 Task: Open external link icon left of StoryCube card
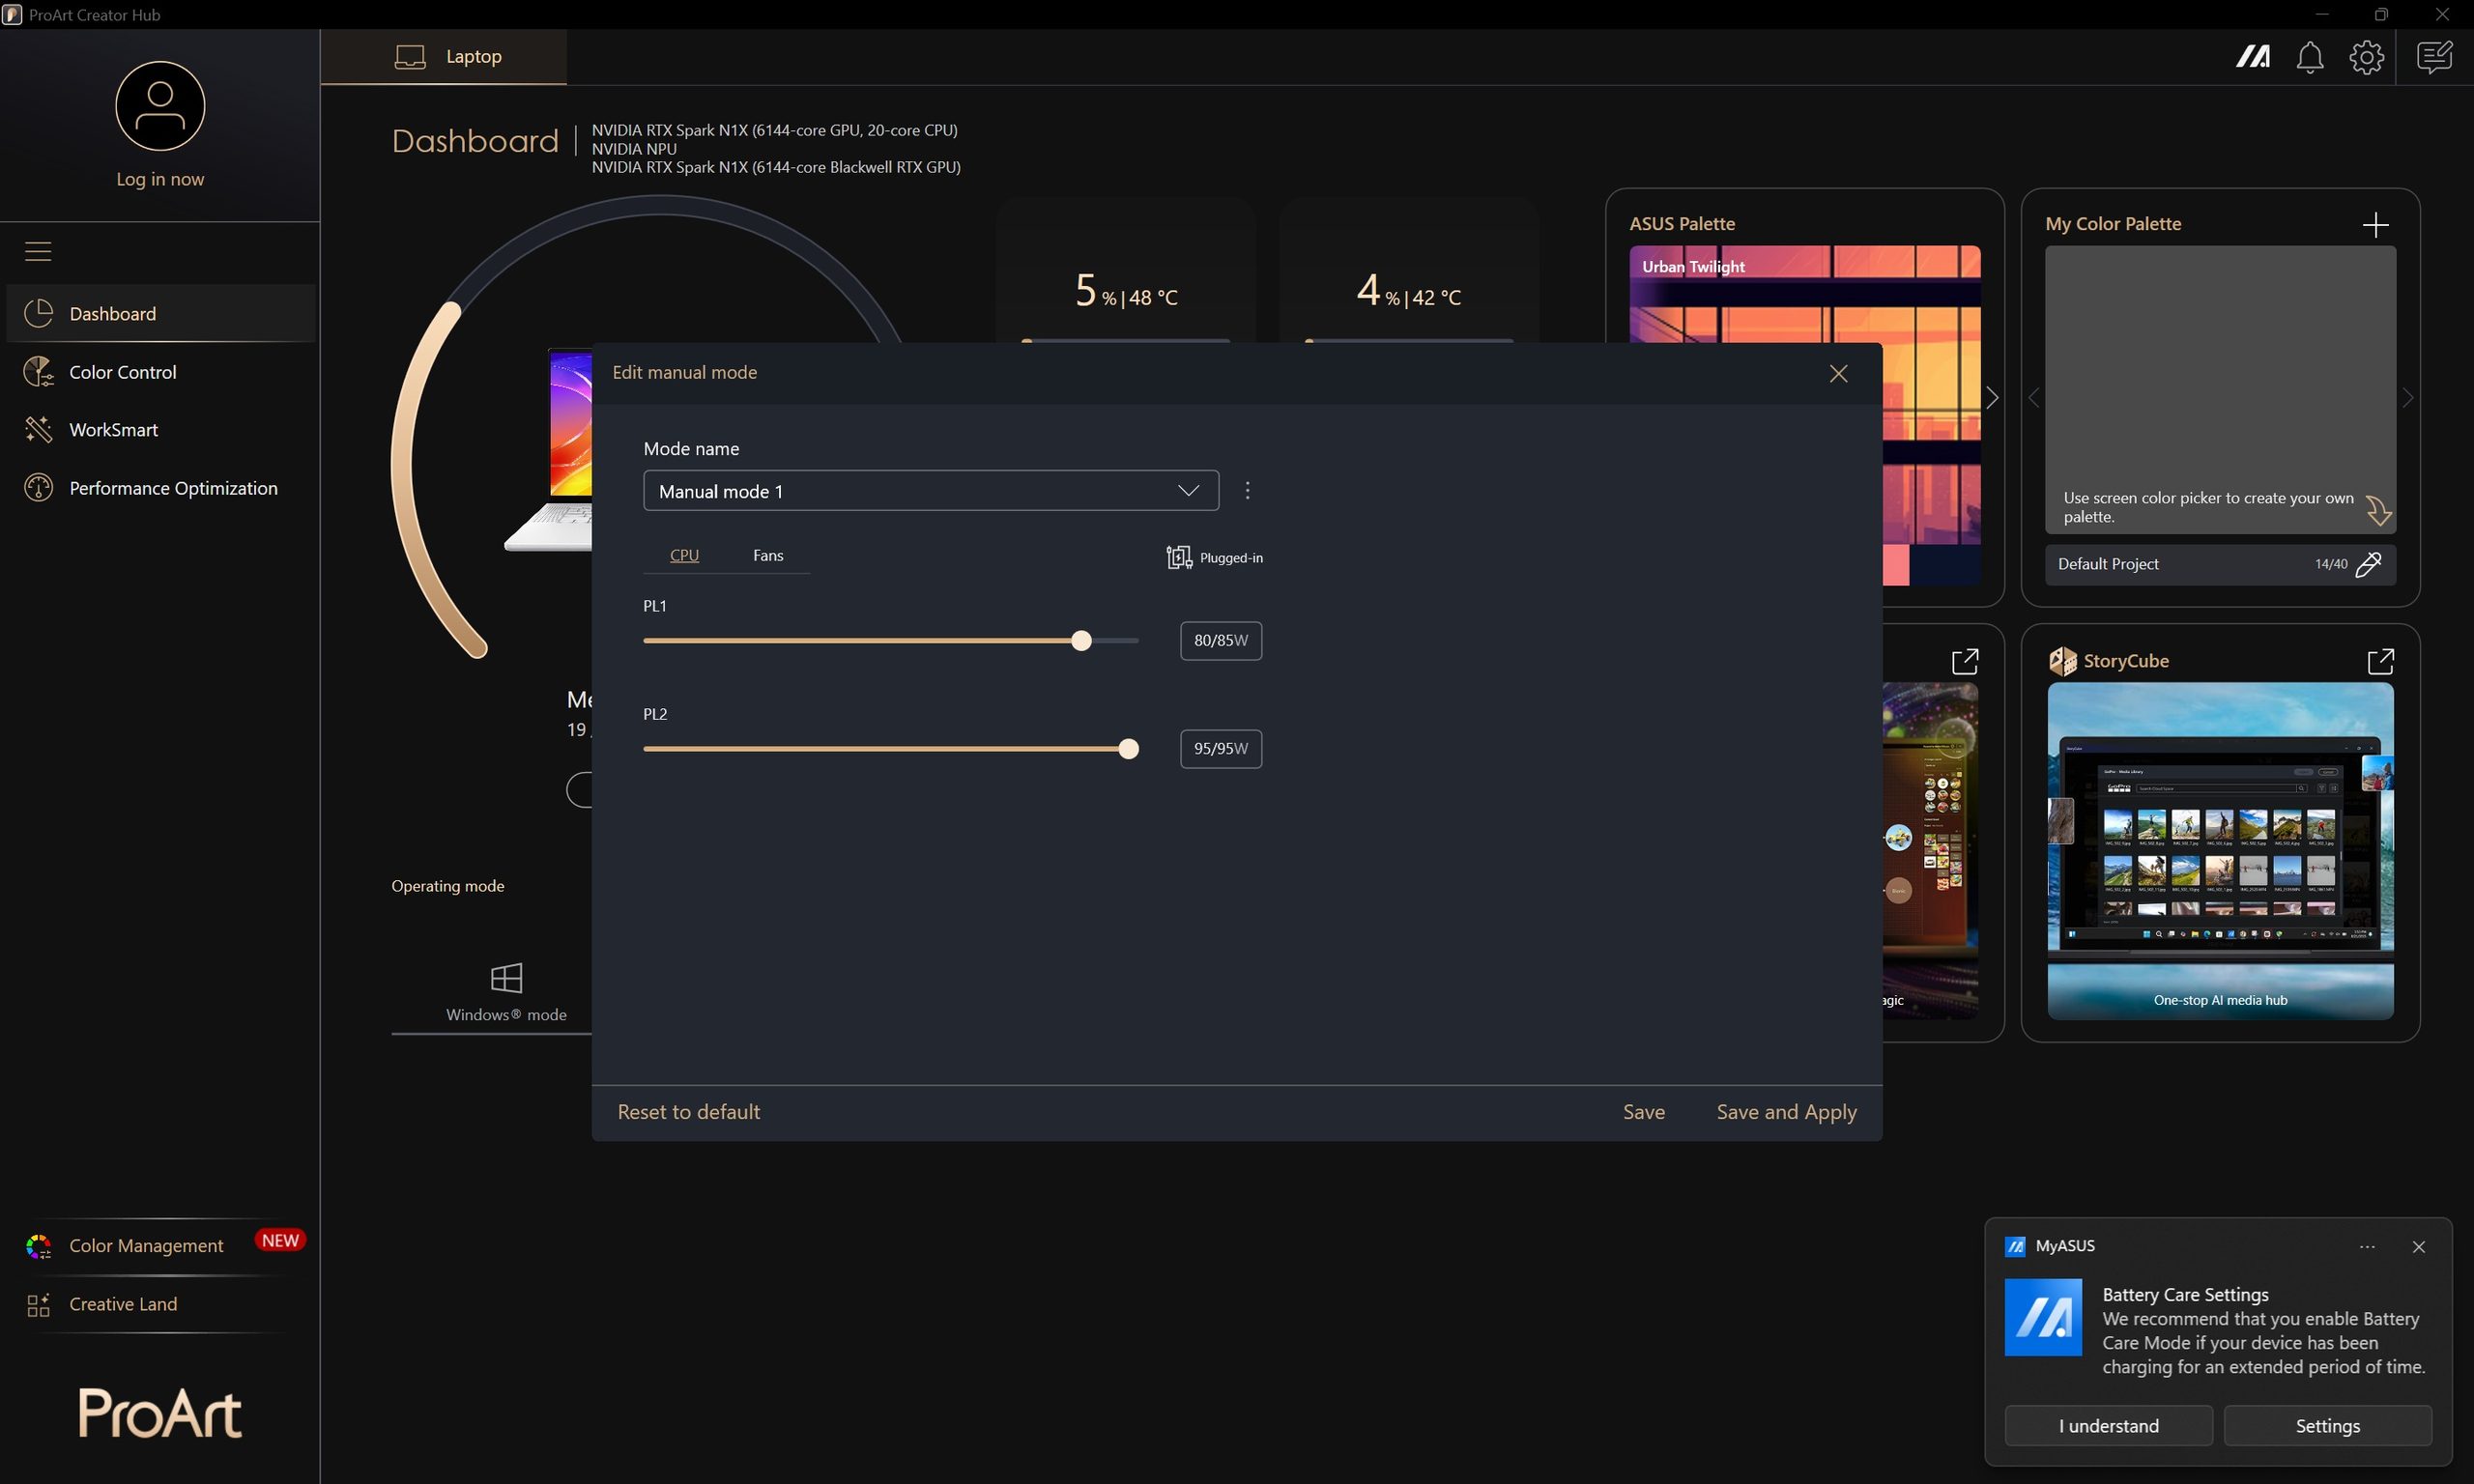pos(1965,661)
